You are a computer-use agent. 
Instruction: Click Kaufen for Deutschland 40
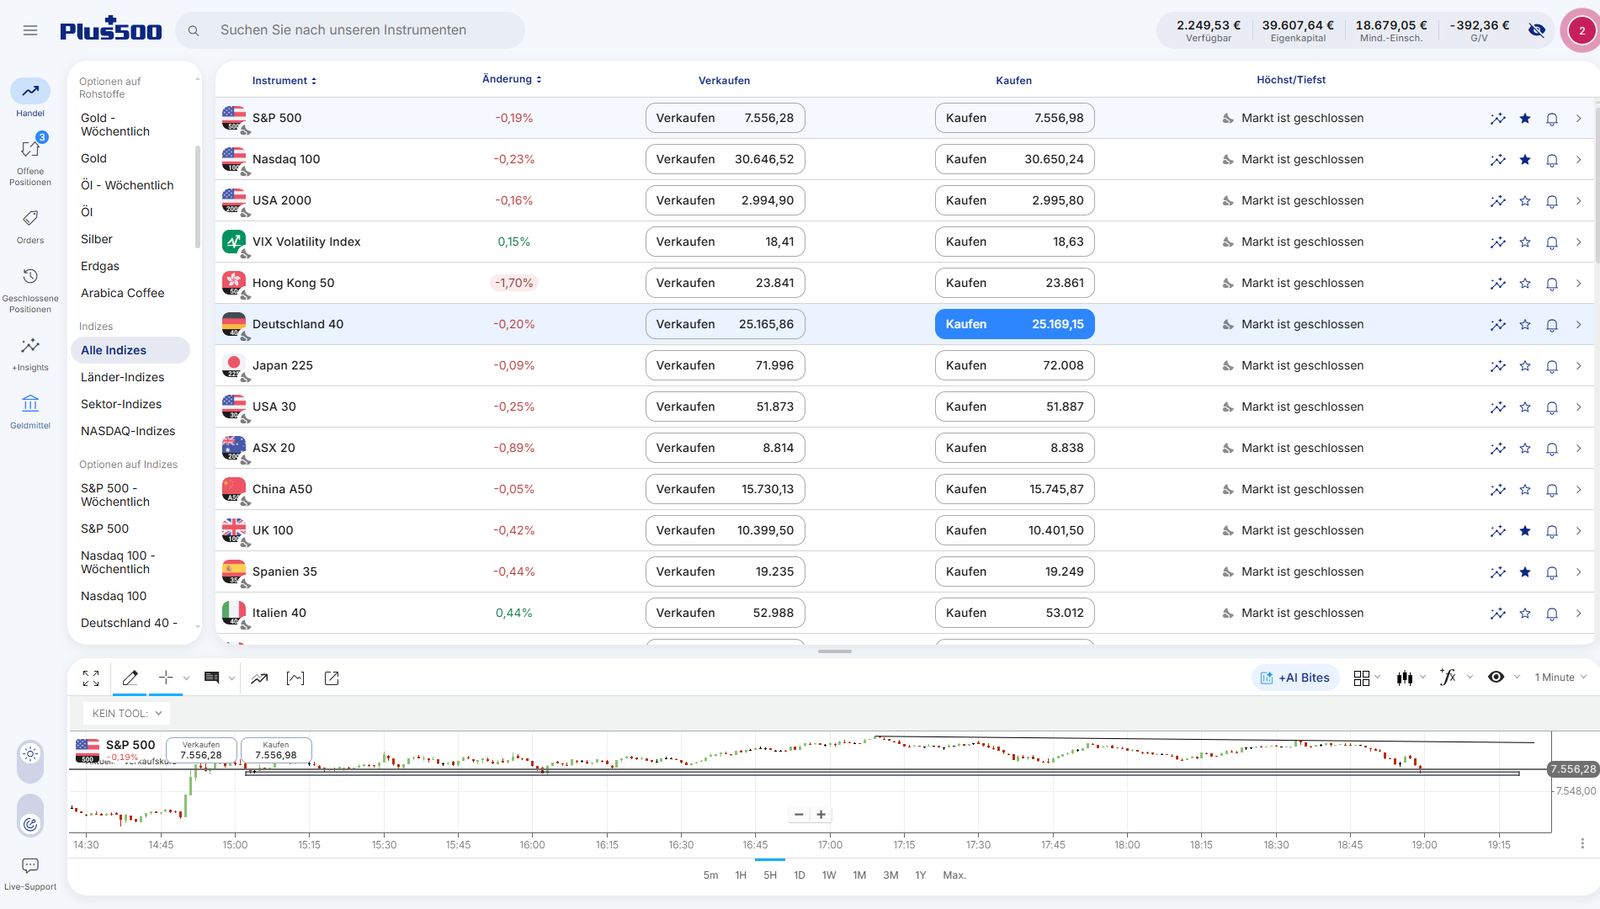tap(1015, 324)
